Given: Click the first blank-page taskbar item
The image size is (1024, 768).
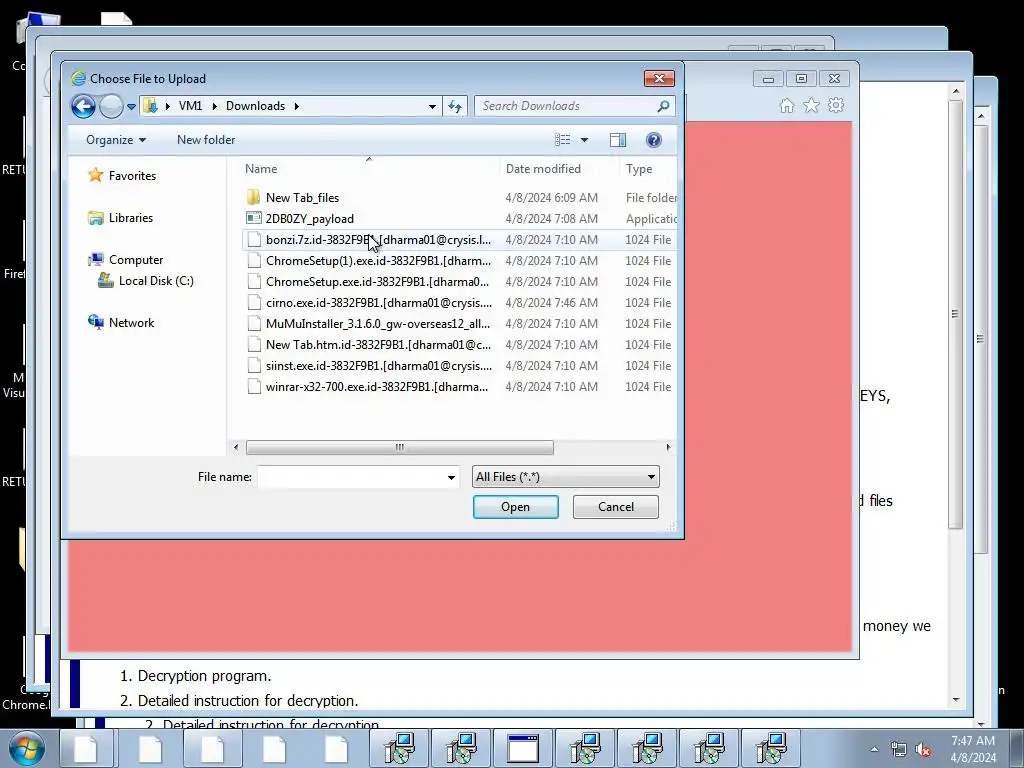Looking at the screenshot, I should point(88,748).
